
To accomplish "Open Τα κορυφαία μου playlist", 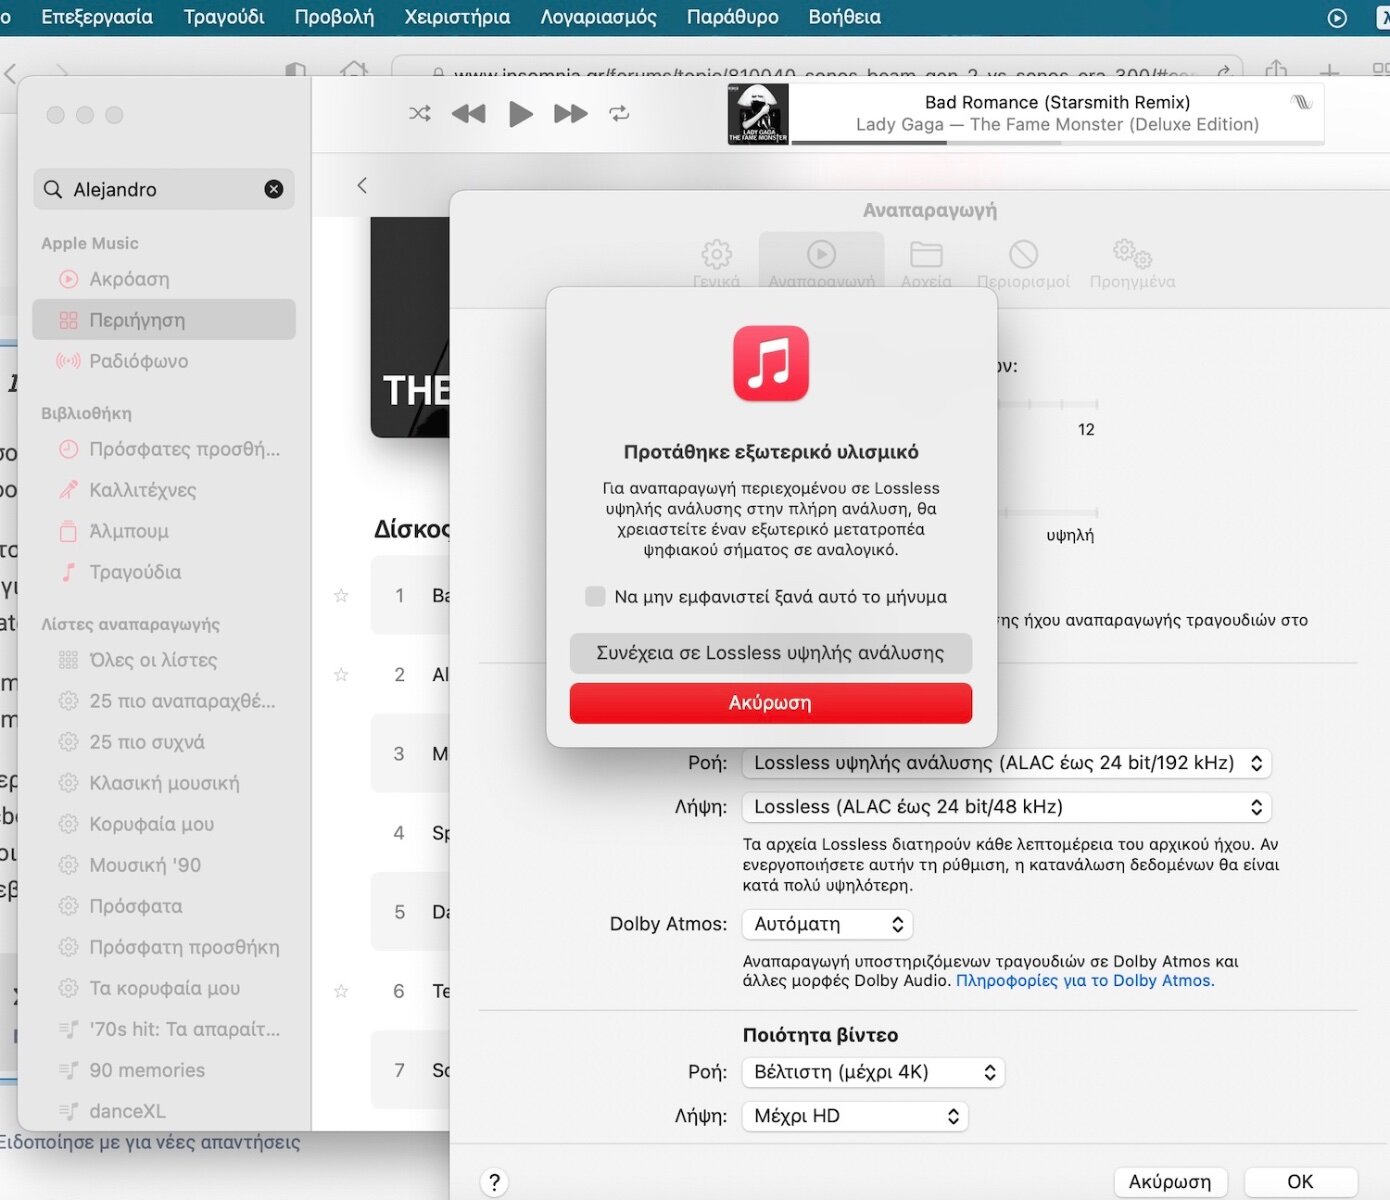I will [x=164, y=988].
